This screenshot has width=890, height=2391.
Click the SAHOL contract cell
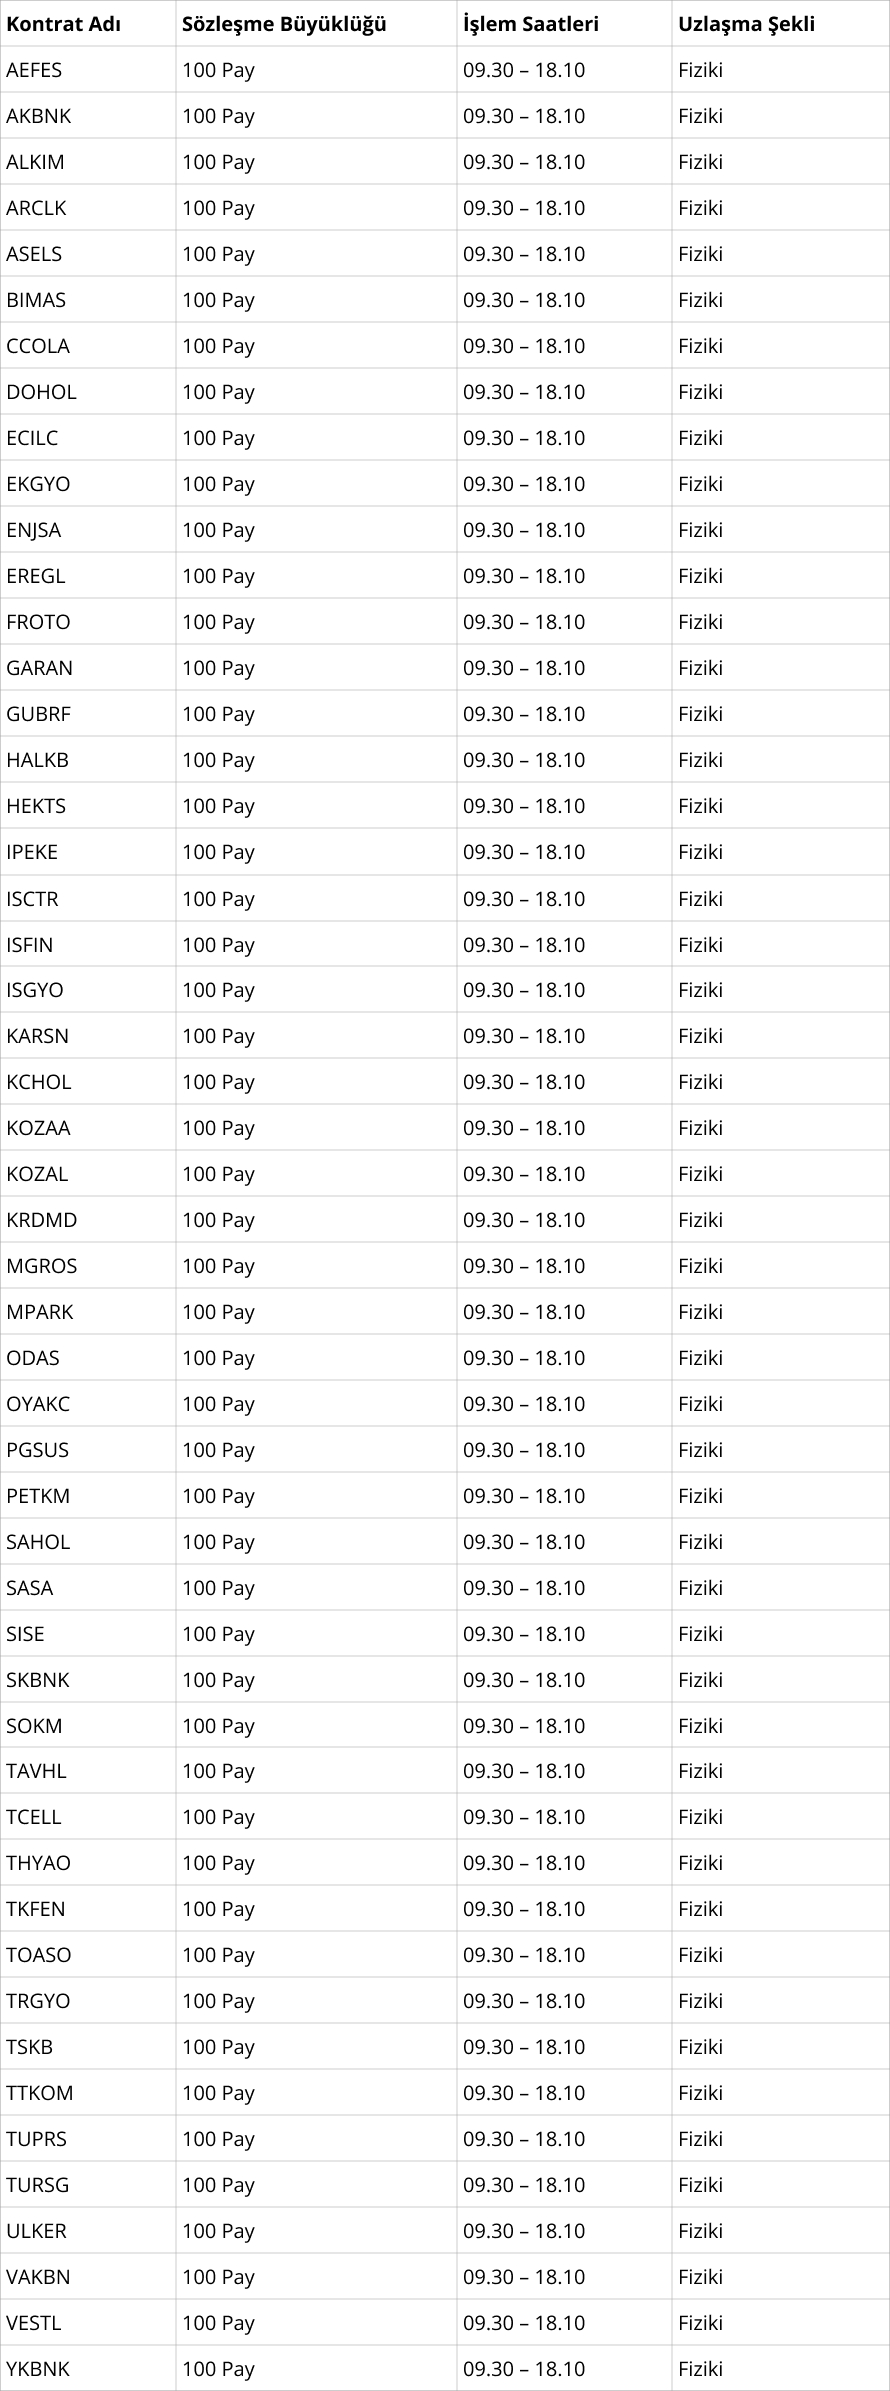(88, 1542)
